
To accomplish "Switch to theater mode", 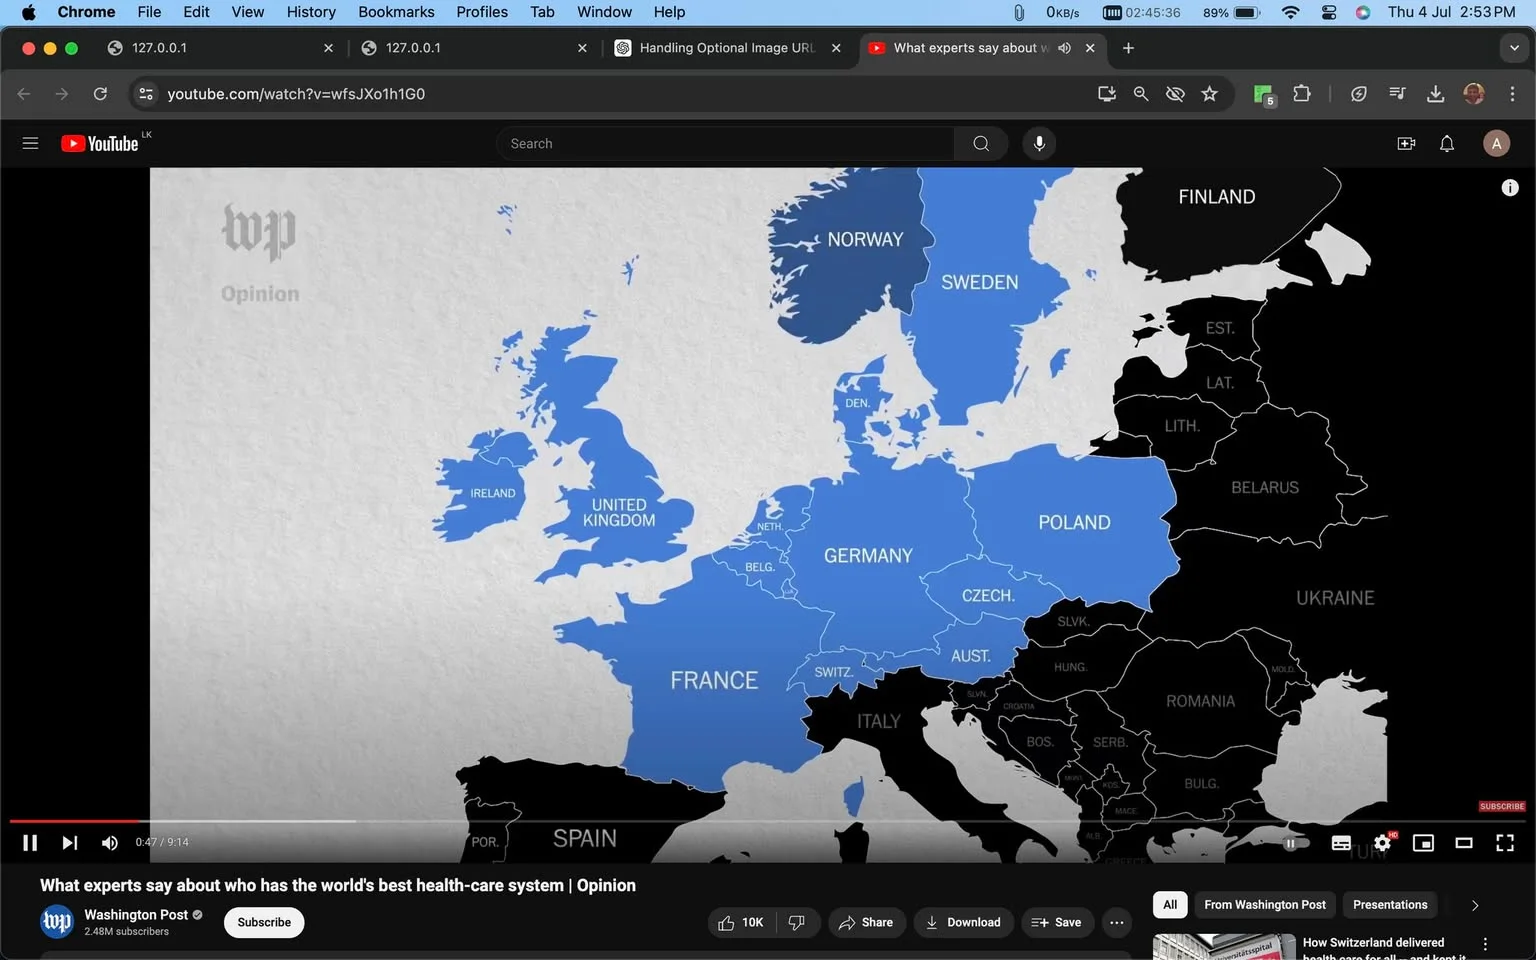I will pos(1464,843).
